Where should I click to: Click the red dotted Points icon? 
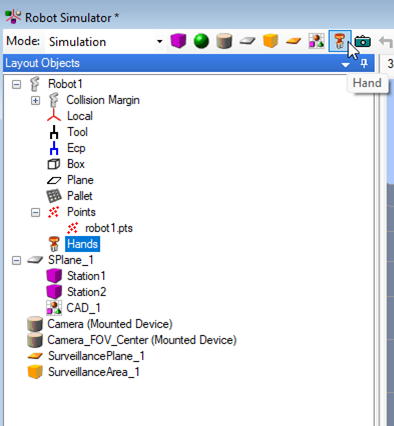click(54, 212)
